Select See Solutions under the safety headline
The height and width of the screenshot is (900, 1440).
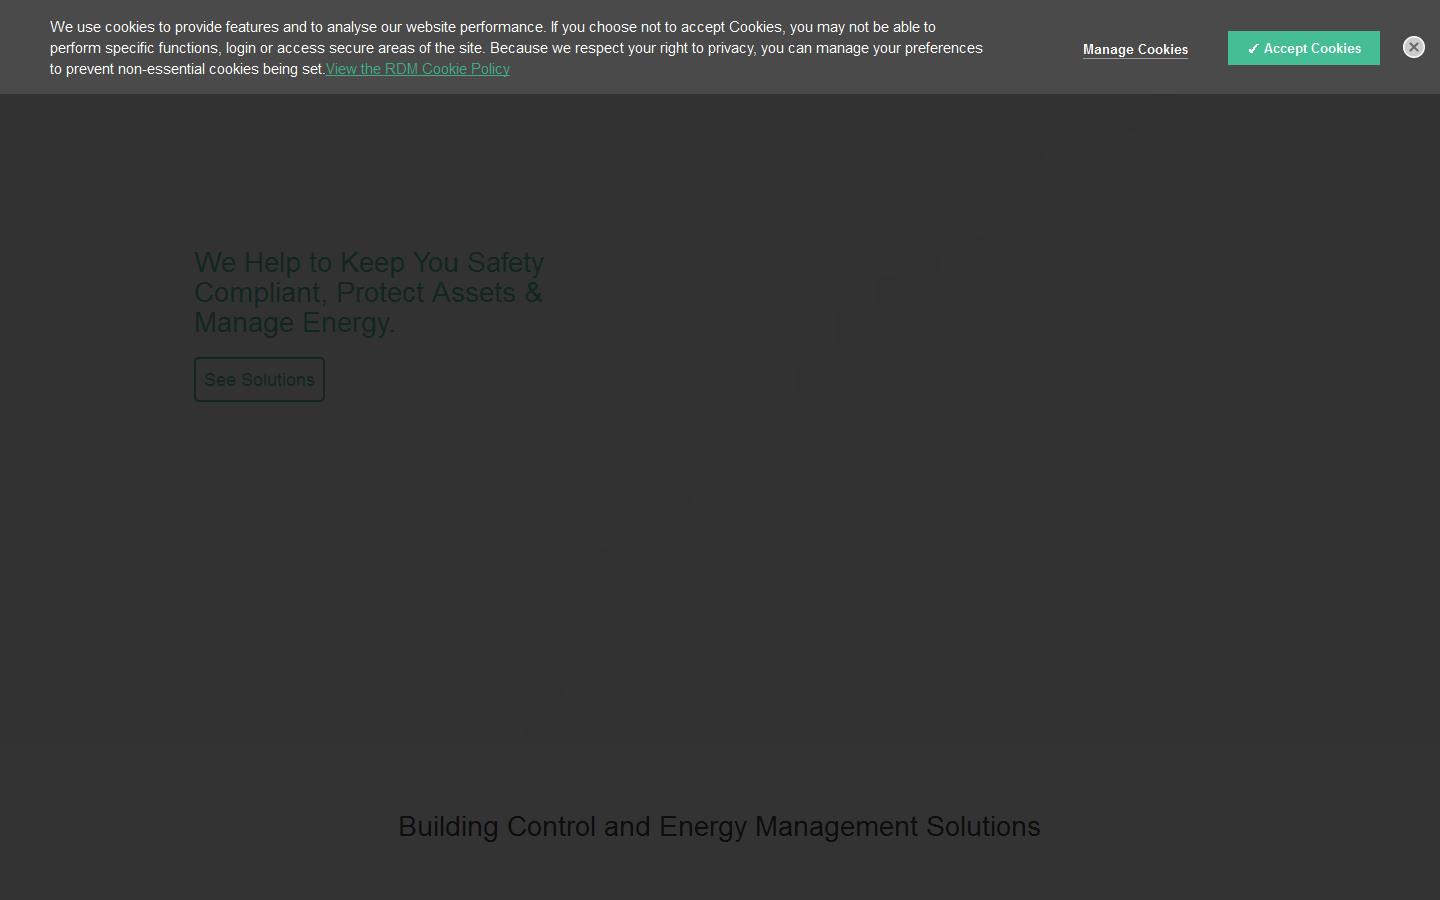[x=259, y=379]
